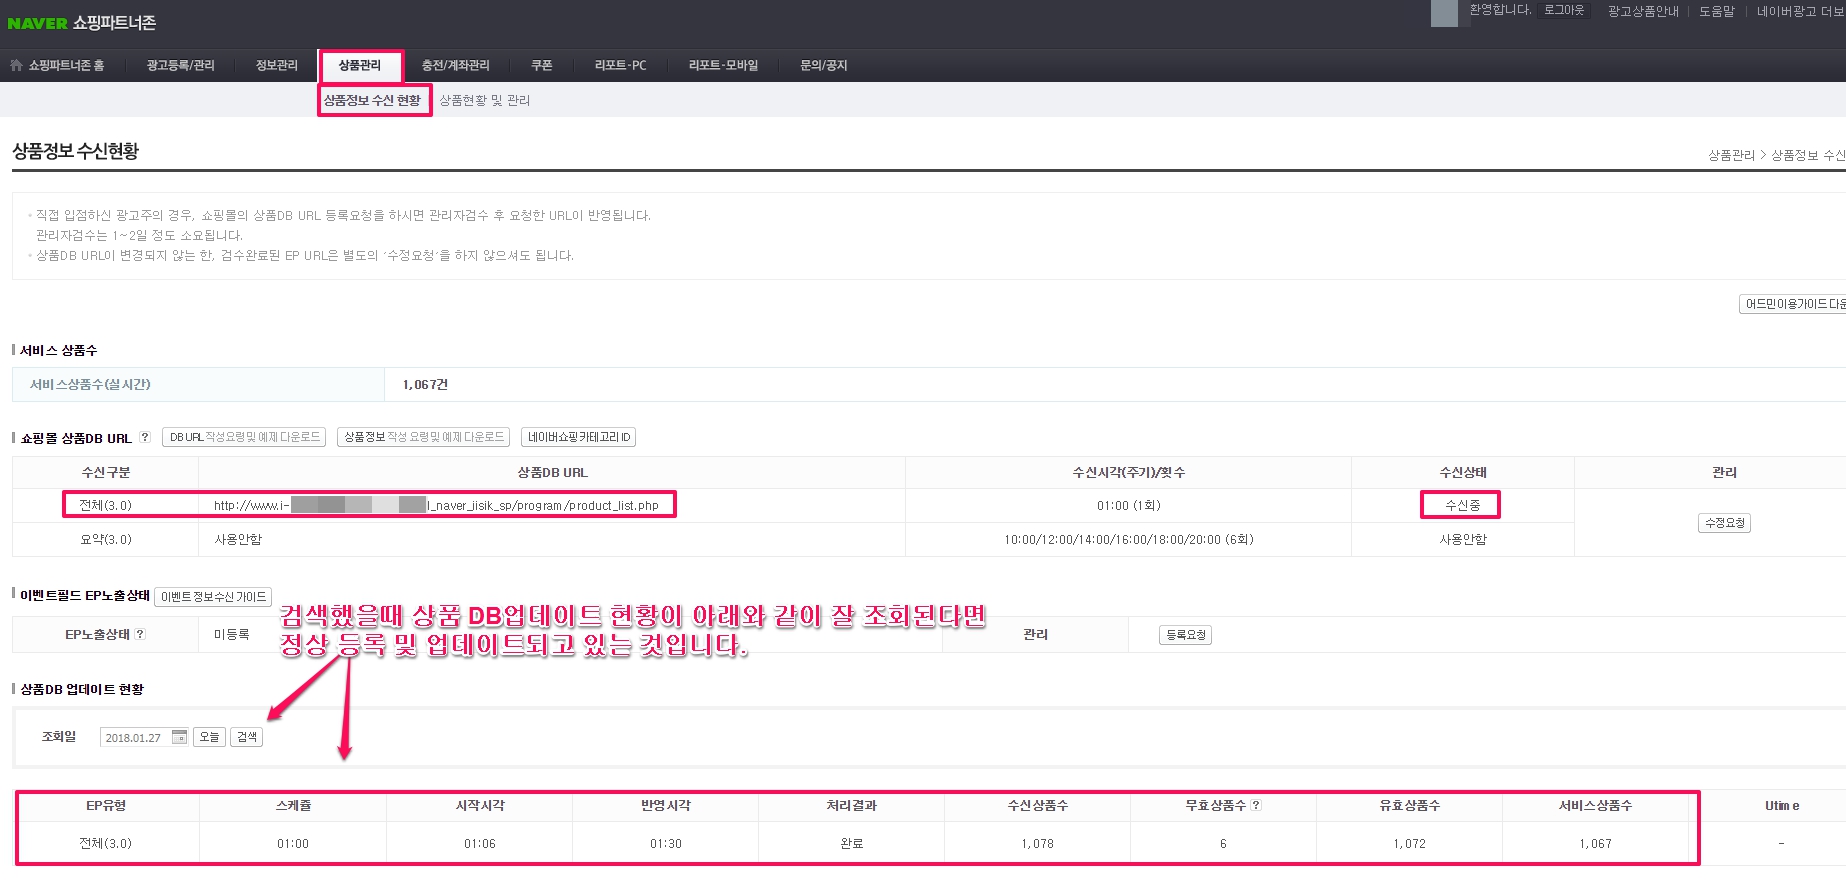The image size is (1846, 889).
Task: Open the 정보관리 menu
Action: point(277,65)
